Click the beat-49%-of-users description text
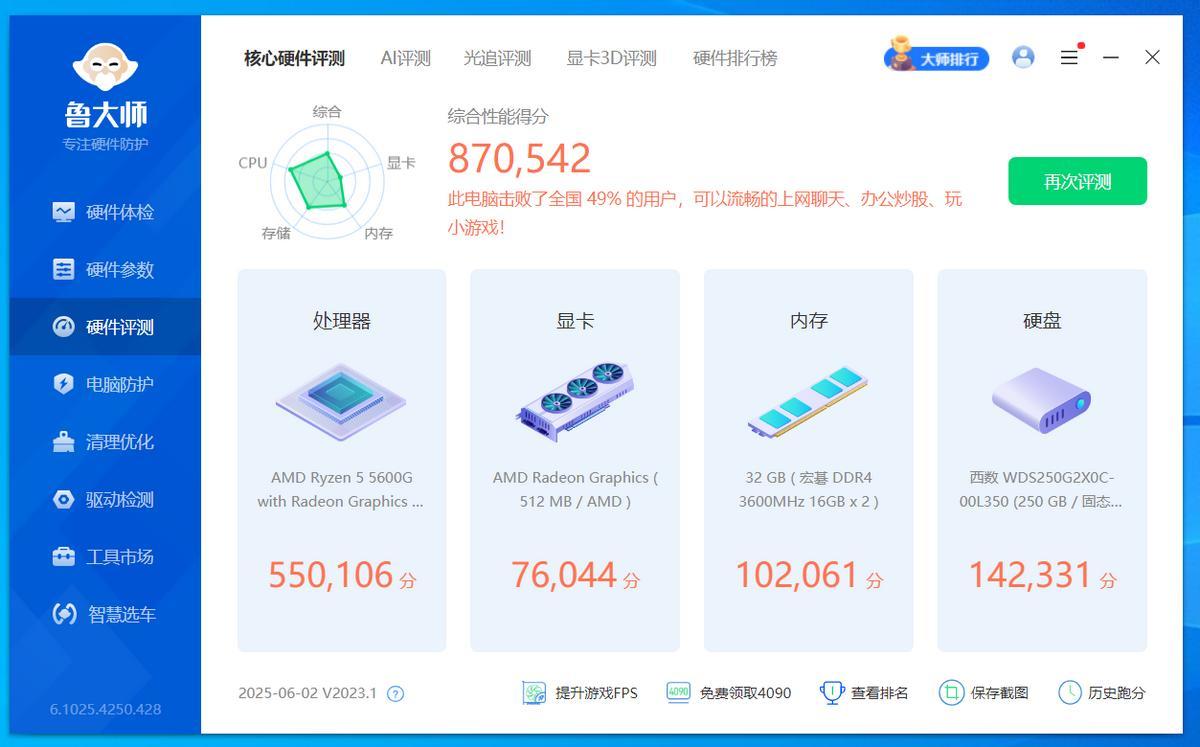The height and width of the screenshot is (747, 1200). [x=705, y=213]
